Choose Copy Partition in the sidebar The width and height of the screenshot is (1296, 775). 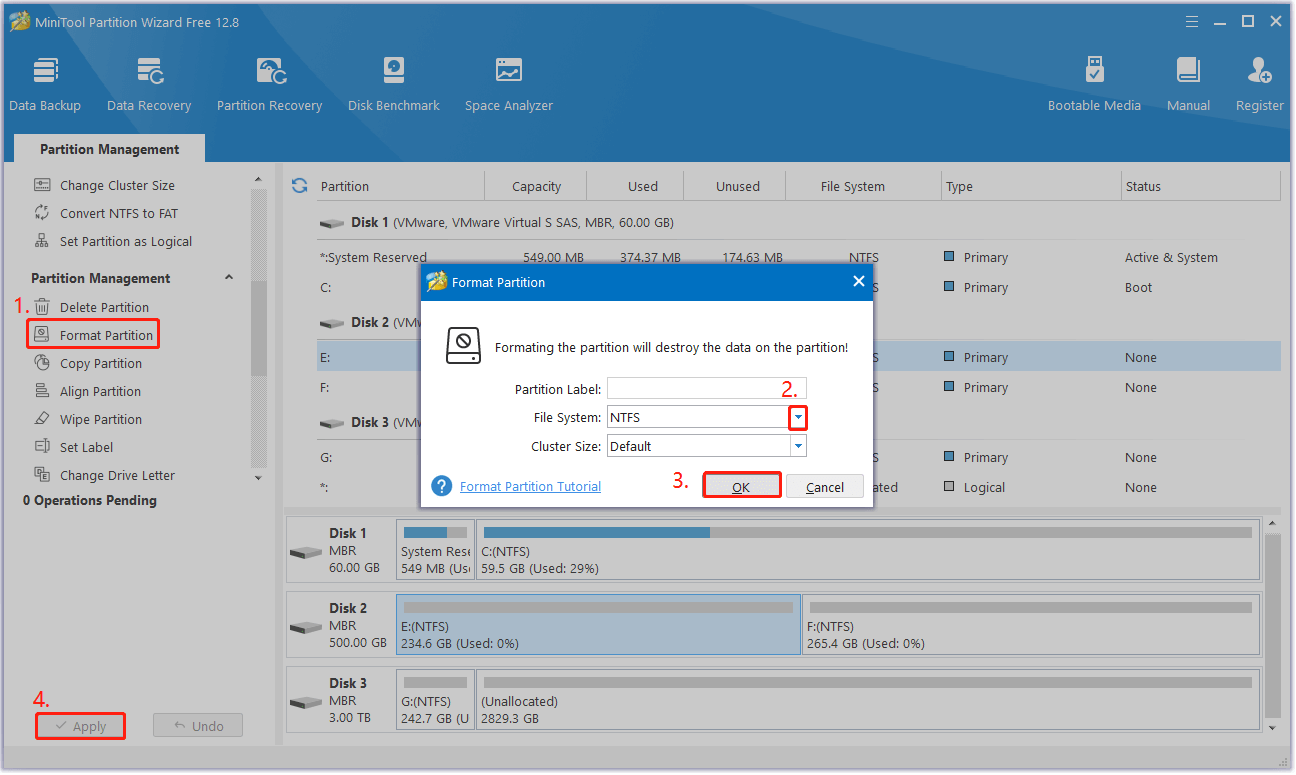coord(99,363)
